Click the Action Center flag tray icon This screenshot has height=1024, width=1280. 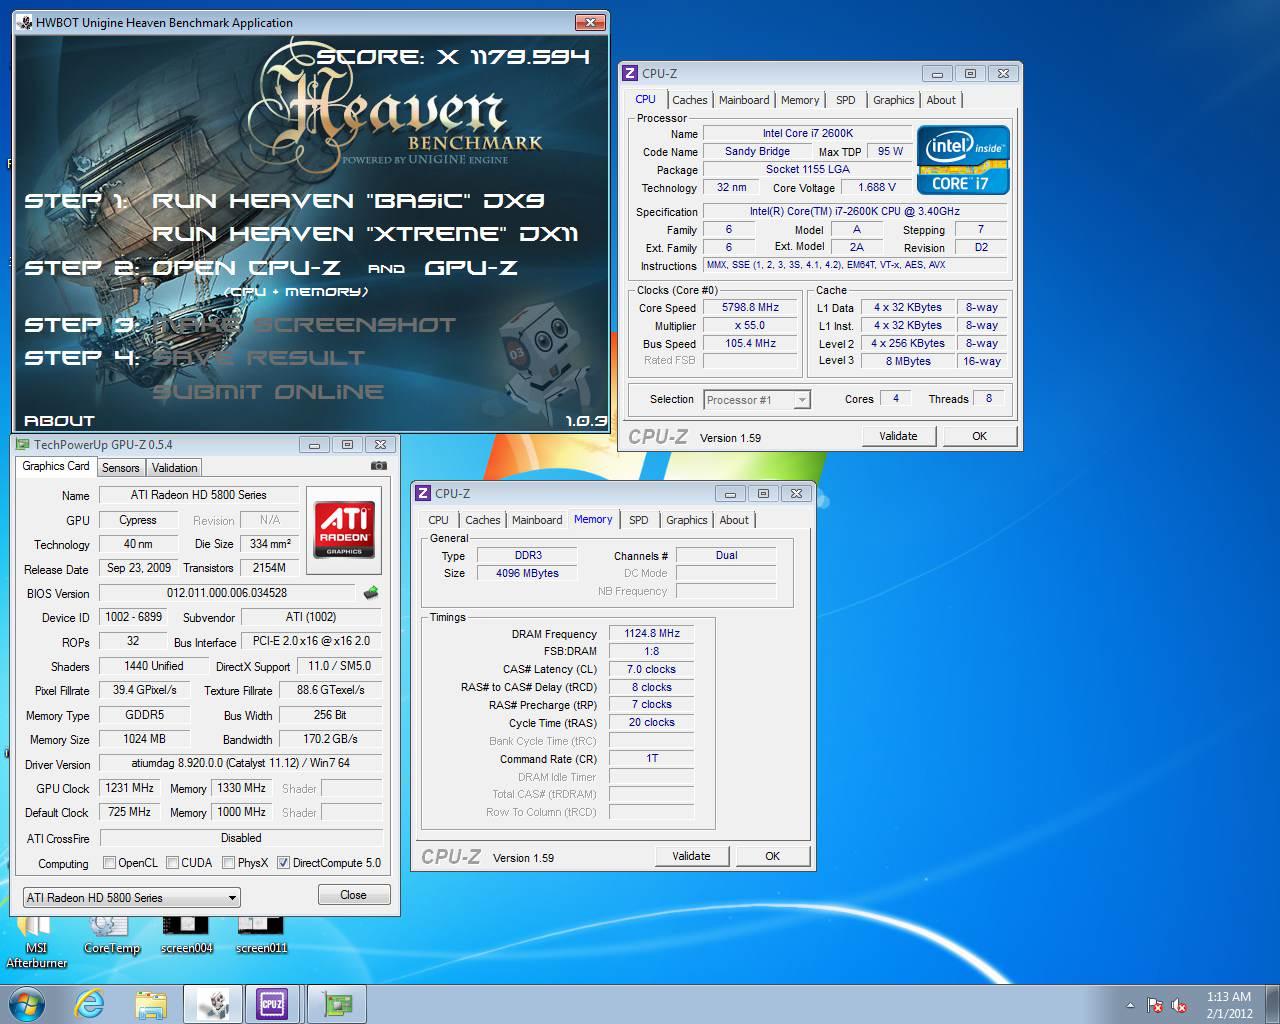tap(1155, 1005)
